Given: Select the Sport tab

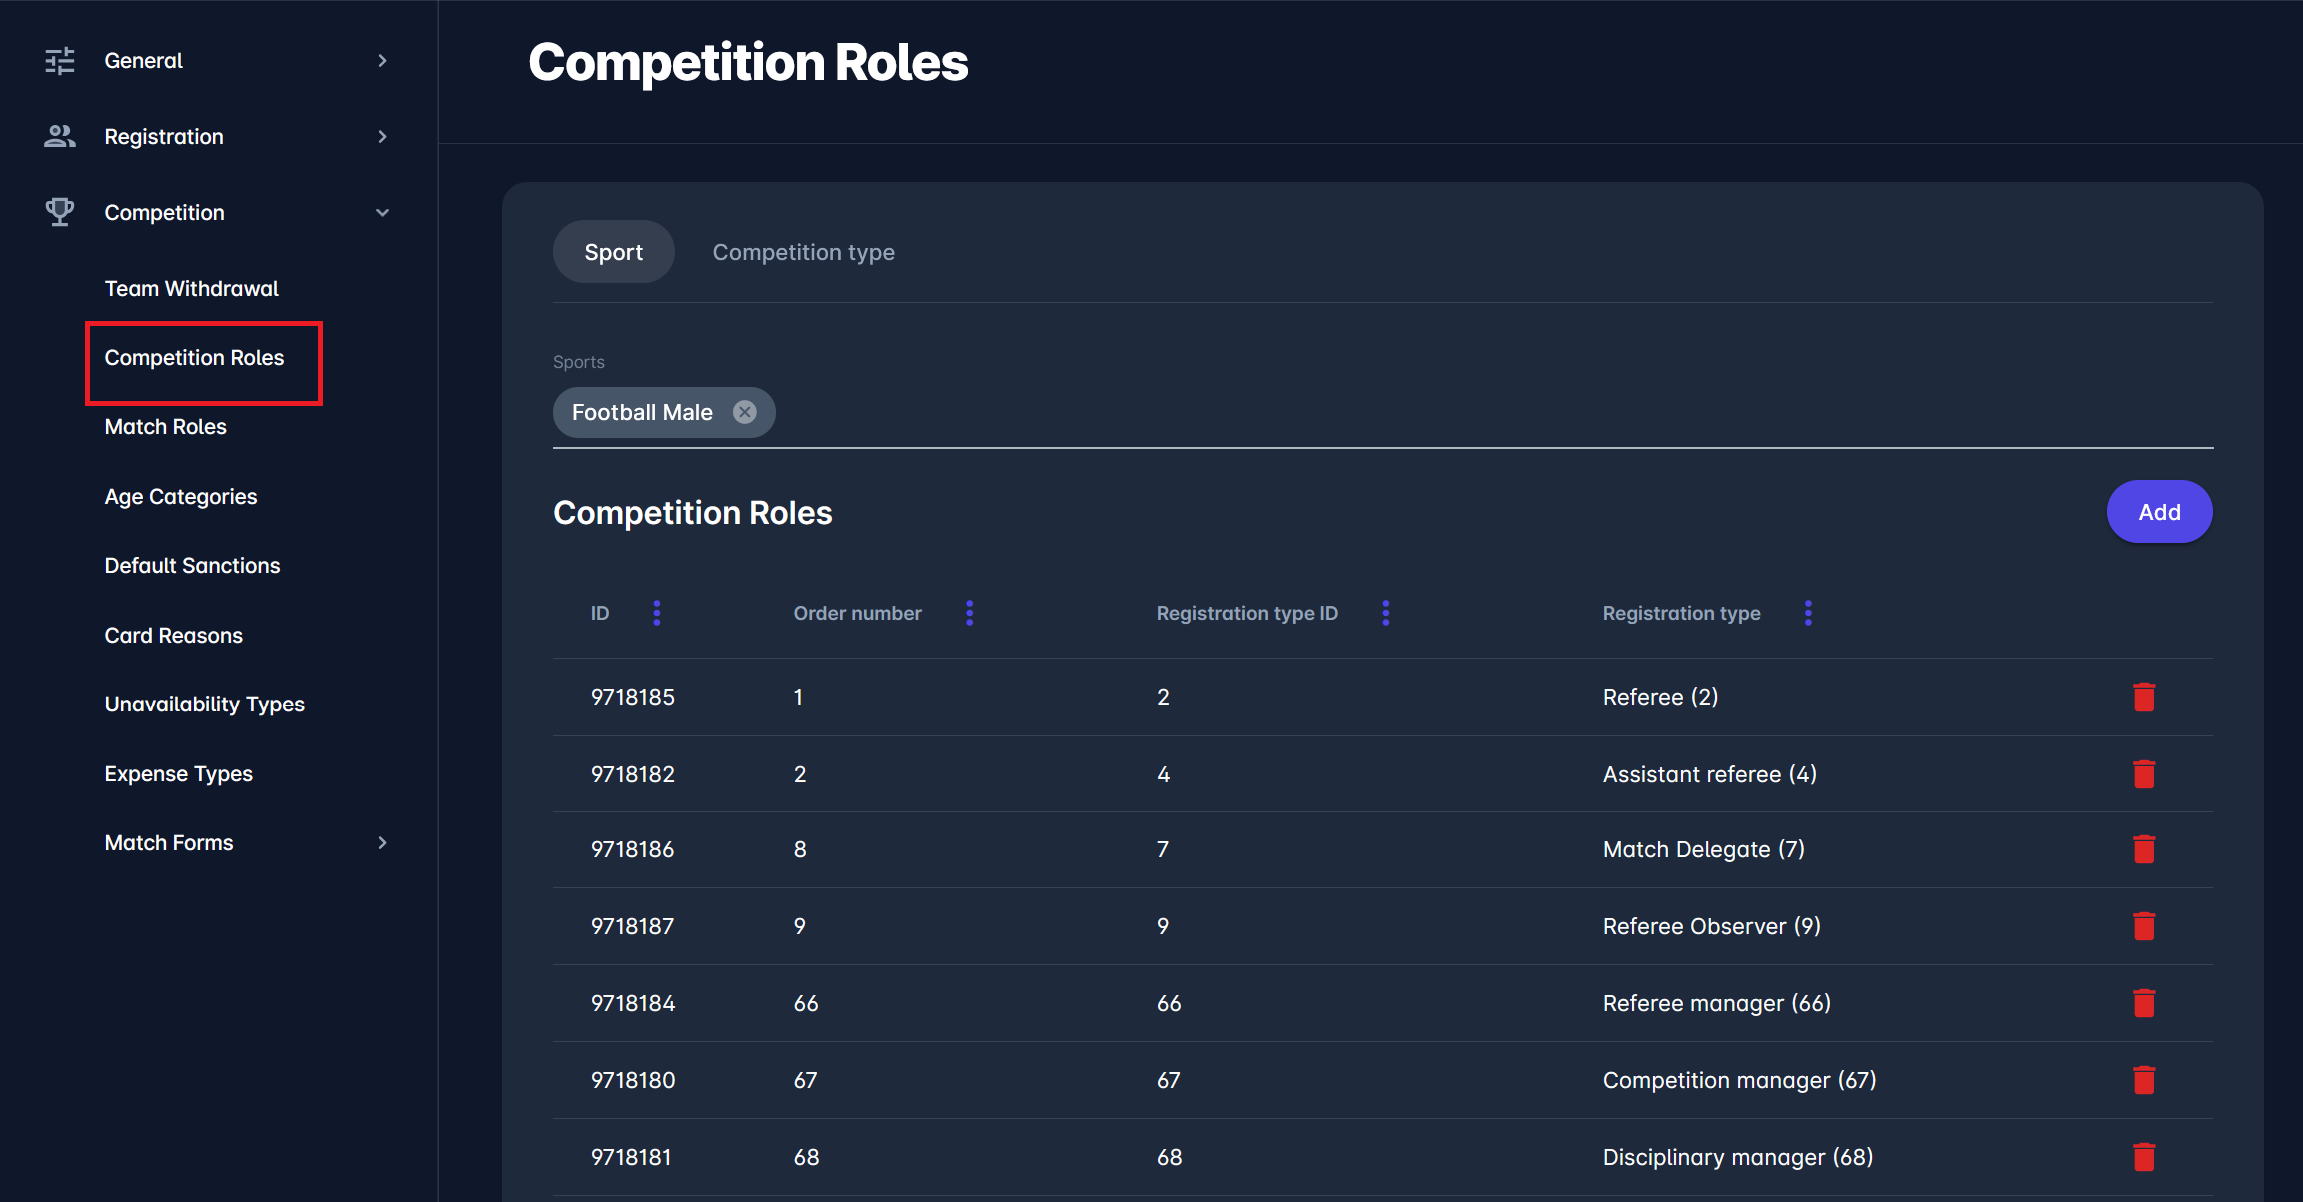Looking at the screenshot, I should click(613, 252).
